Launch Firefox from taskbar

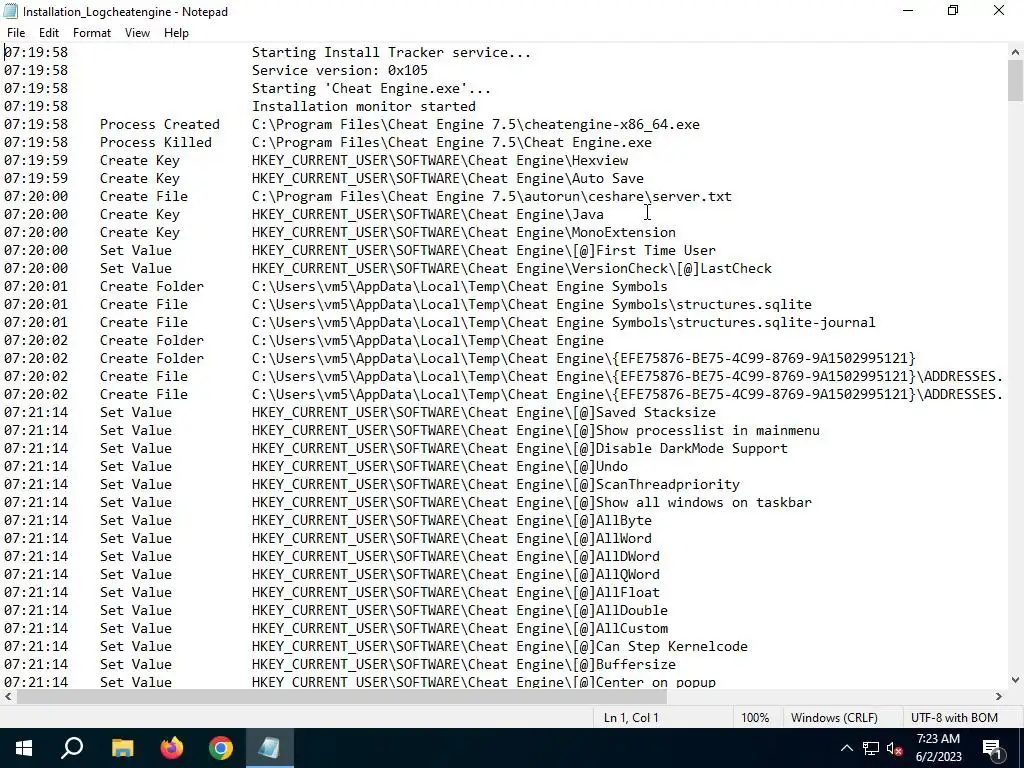pos(172,748)
